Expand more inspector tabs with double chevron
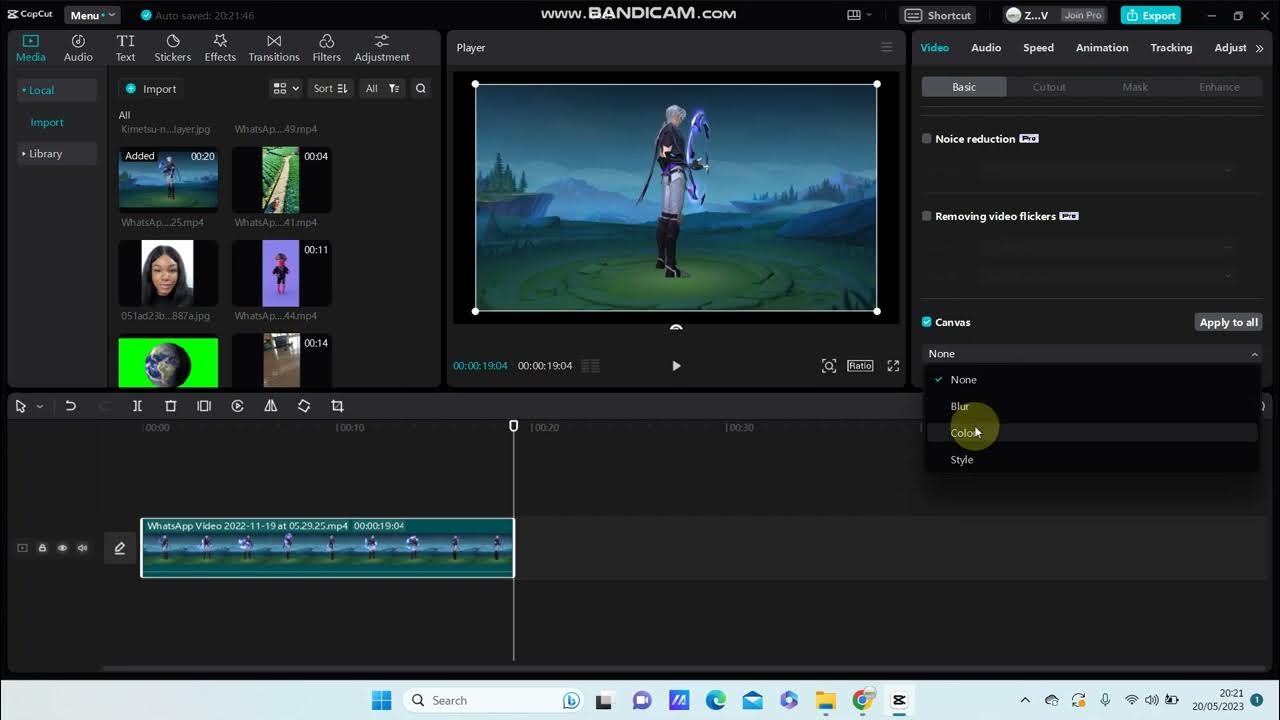 pyautogui.click(x=1259, y=48)
